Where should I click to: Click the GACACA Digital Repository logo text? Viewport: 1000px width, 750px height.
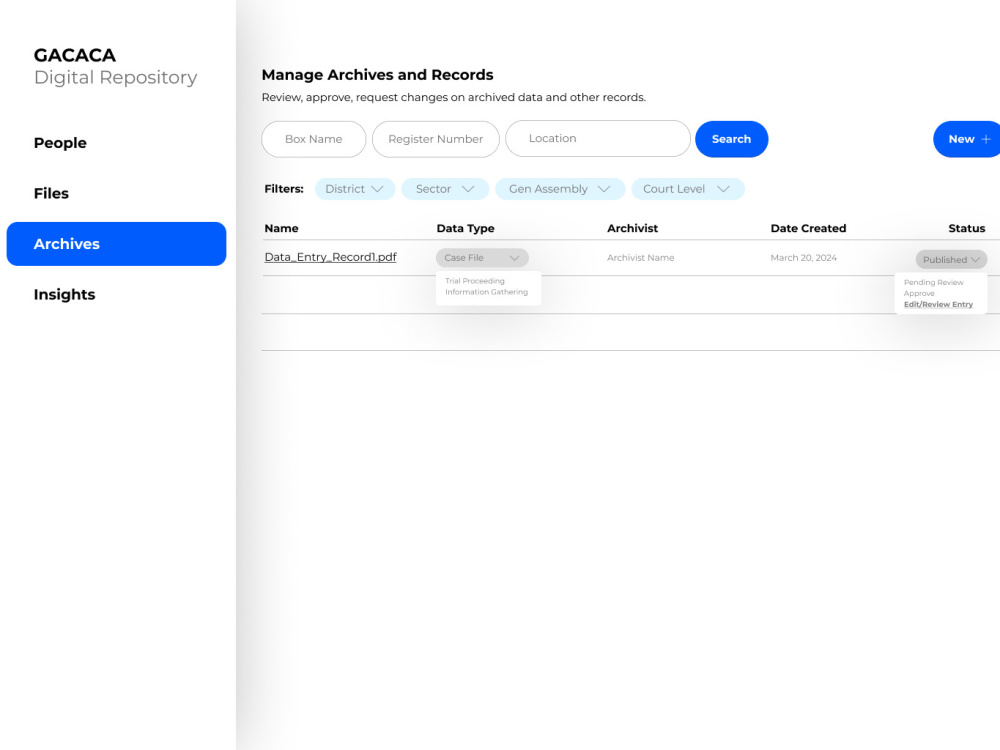(x=115, y=66)
